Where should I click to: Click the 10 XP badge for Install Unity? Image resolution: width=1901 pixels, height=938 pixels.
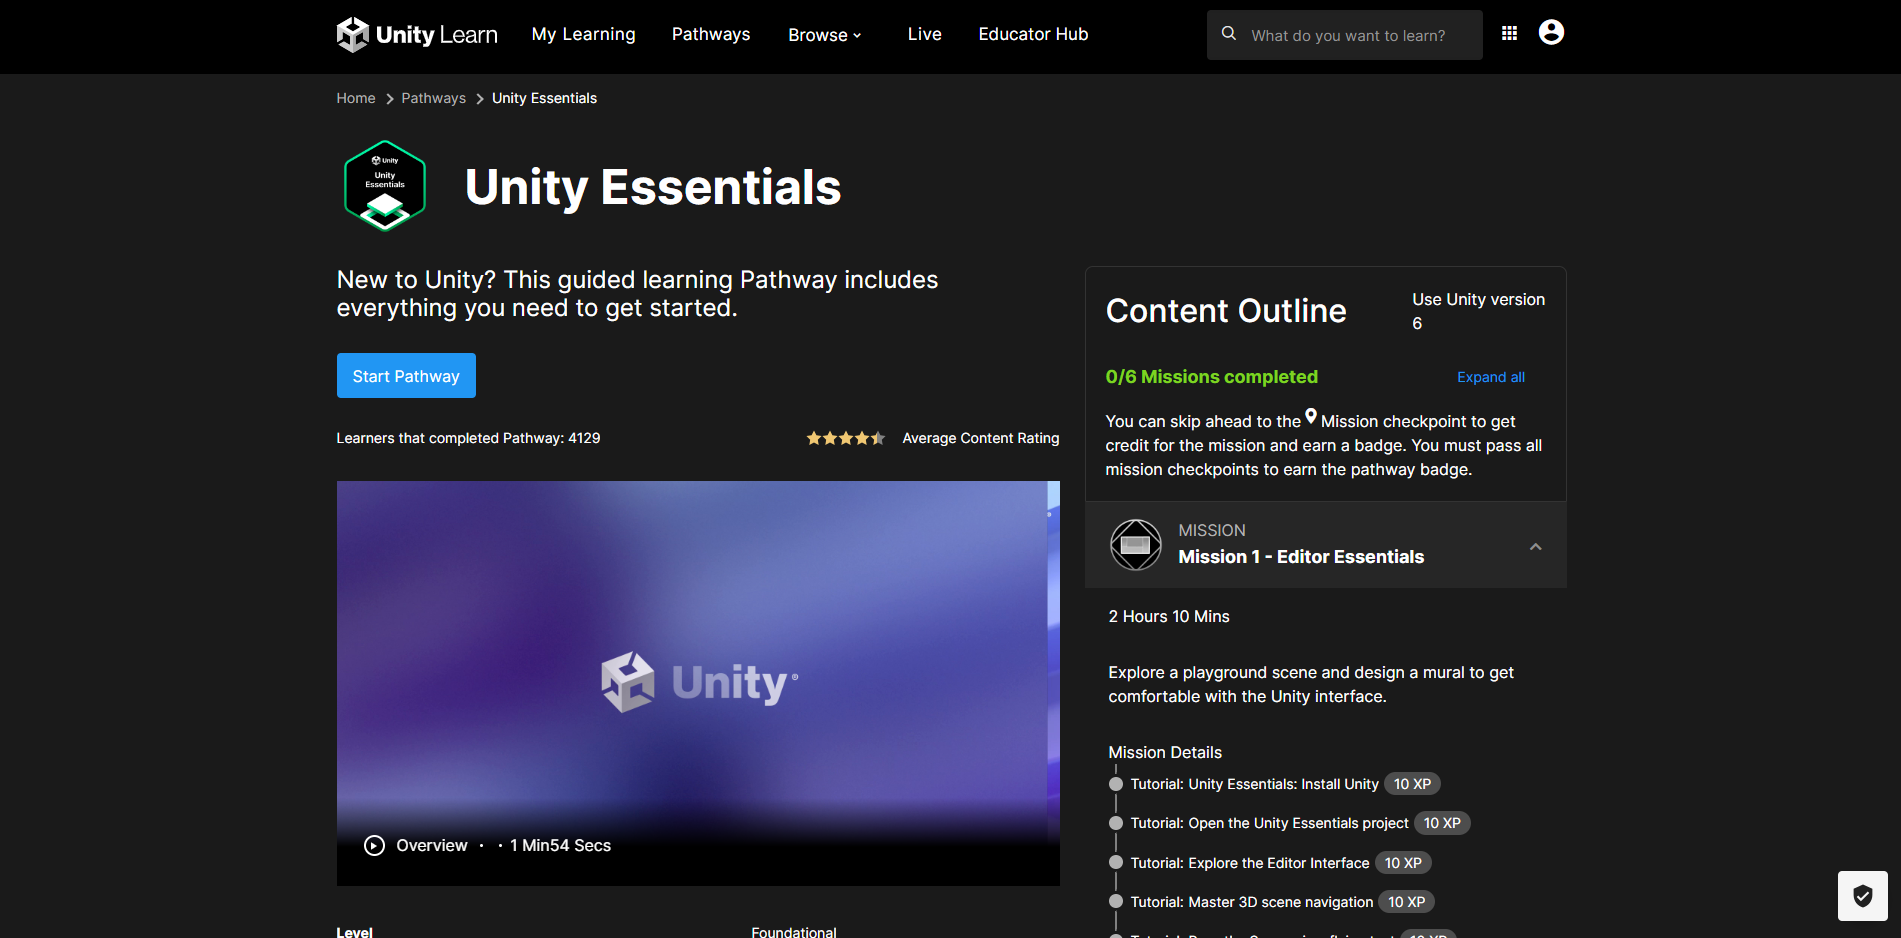(x=1413, y=784)
